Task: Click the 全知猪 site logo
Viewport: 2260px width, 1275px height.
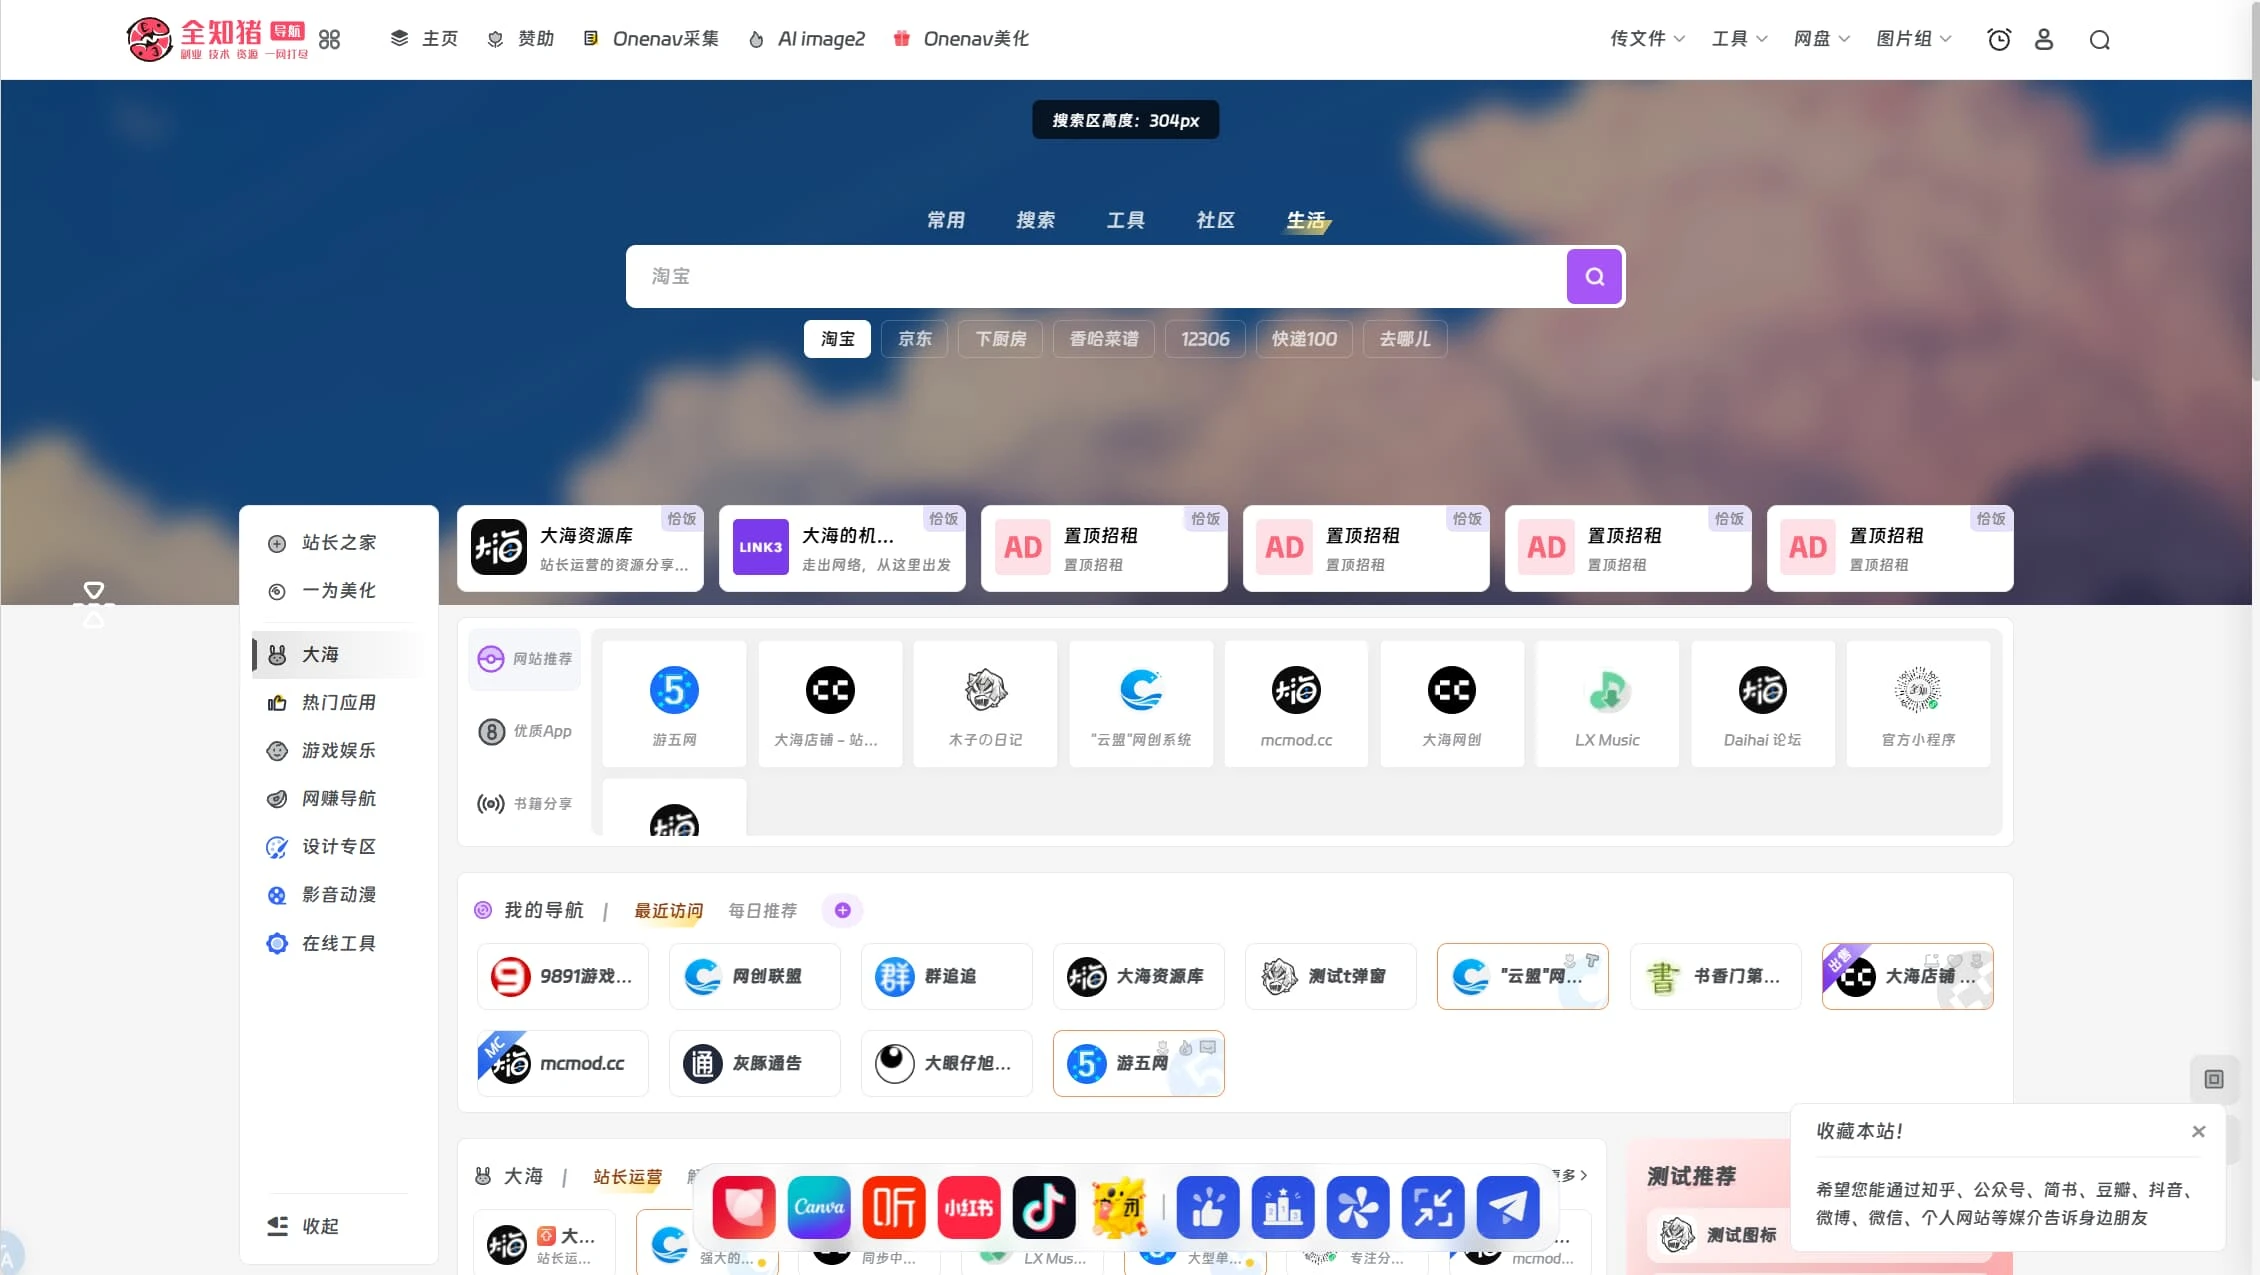Action: point(217,39)
